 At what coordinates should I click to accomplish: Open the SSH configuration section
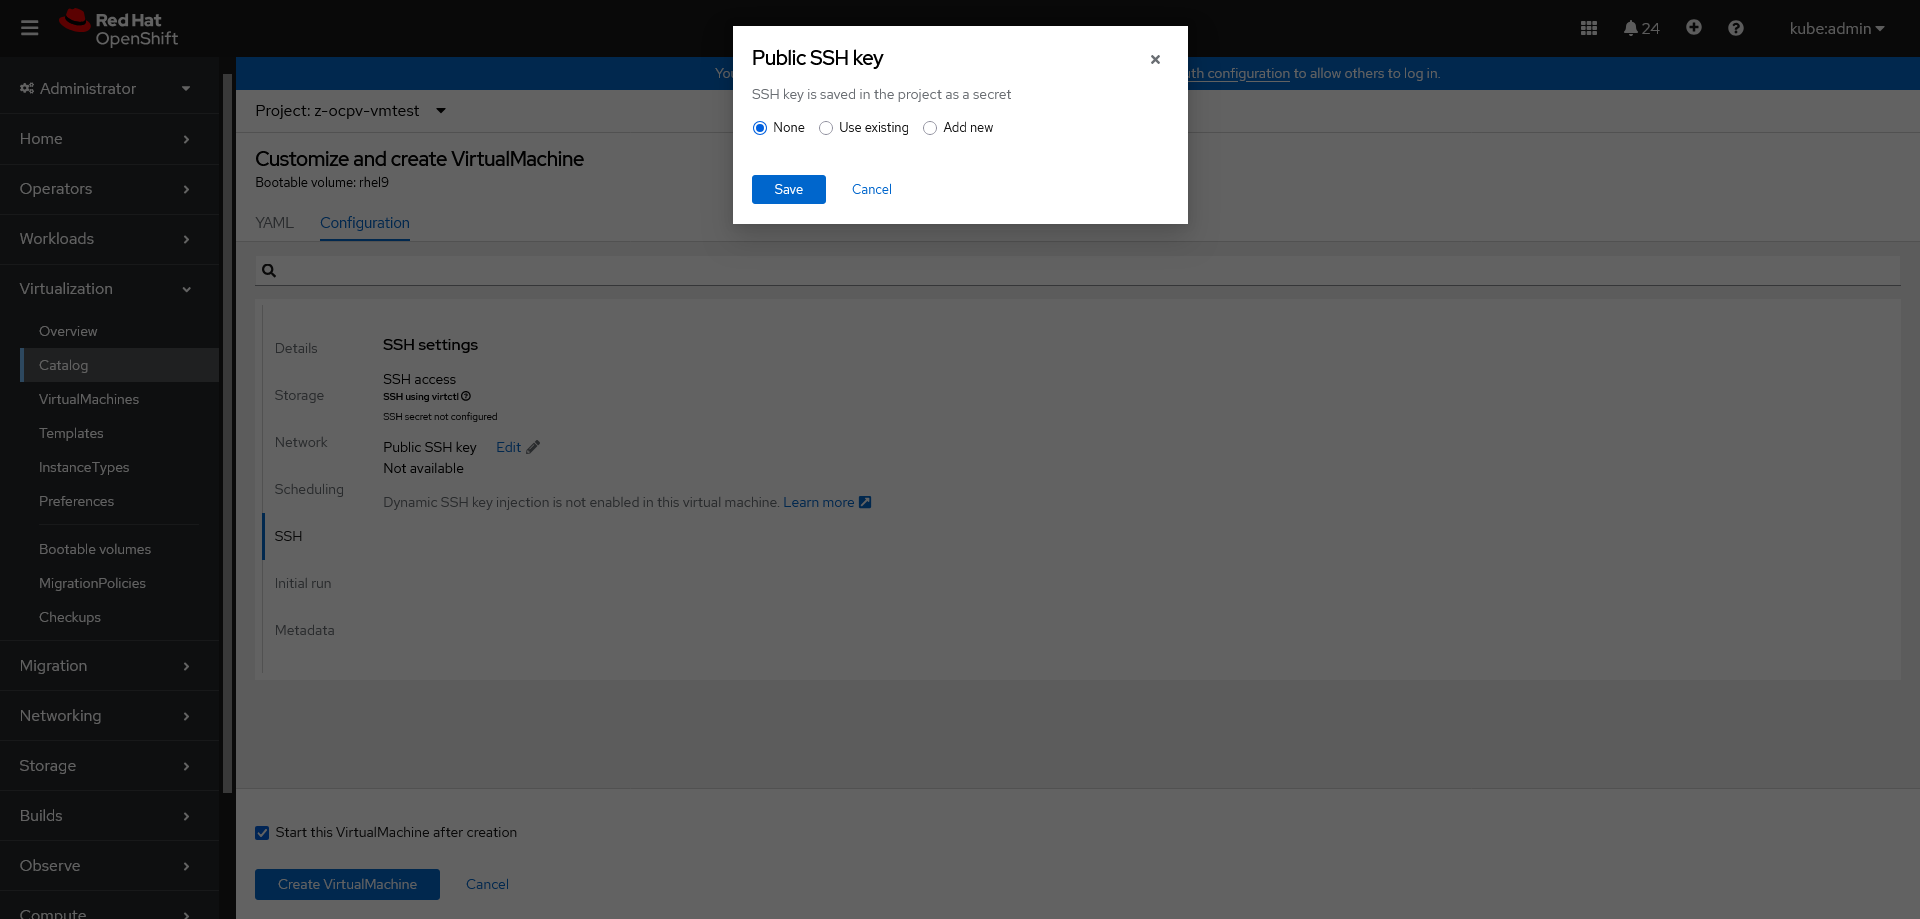288,537
